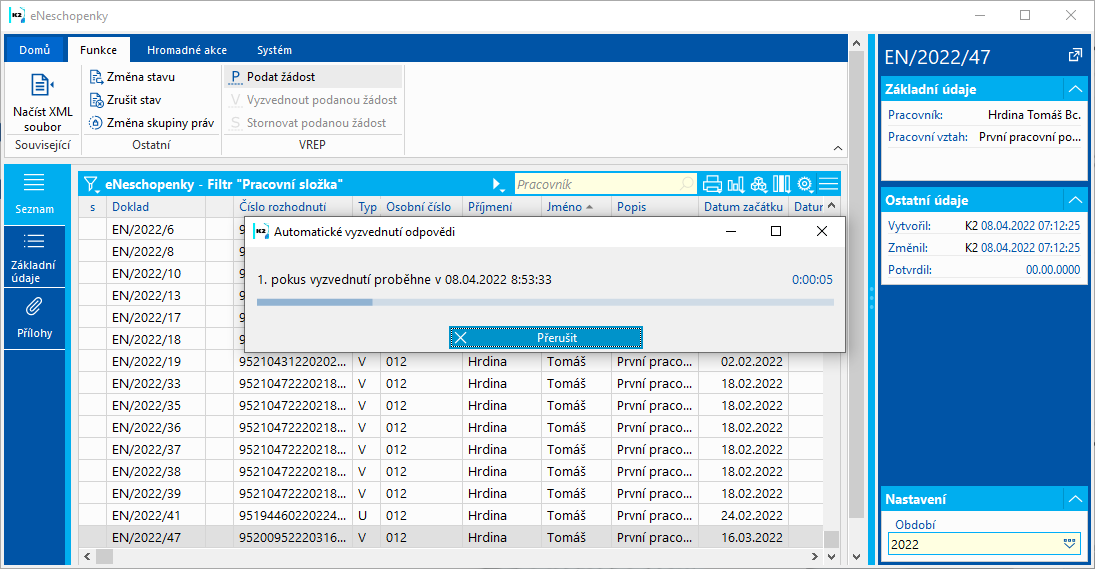Screen dimensions: 1095x569
Task: Switch to the Hromadné akce tab
Action: [186, 50]
